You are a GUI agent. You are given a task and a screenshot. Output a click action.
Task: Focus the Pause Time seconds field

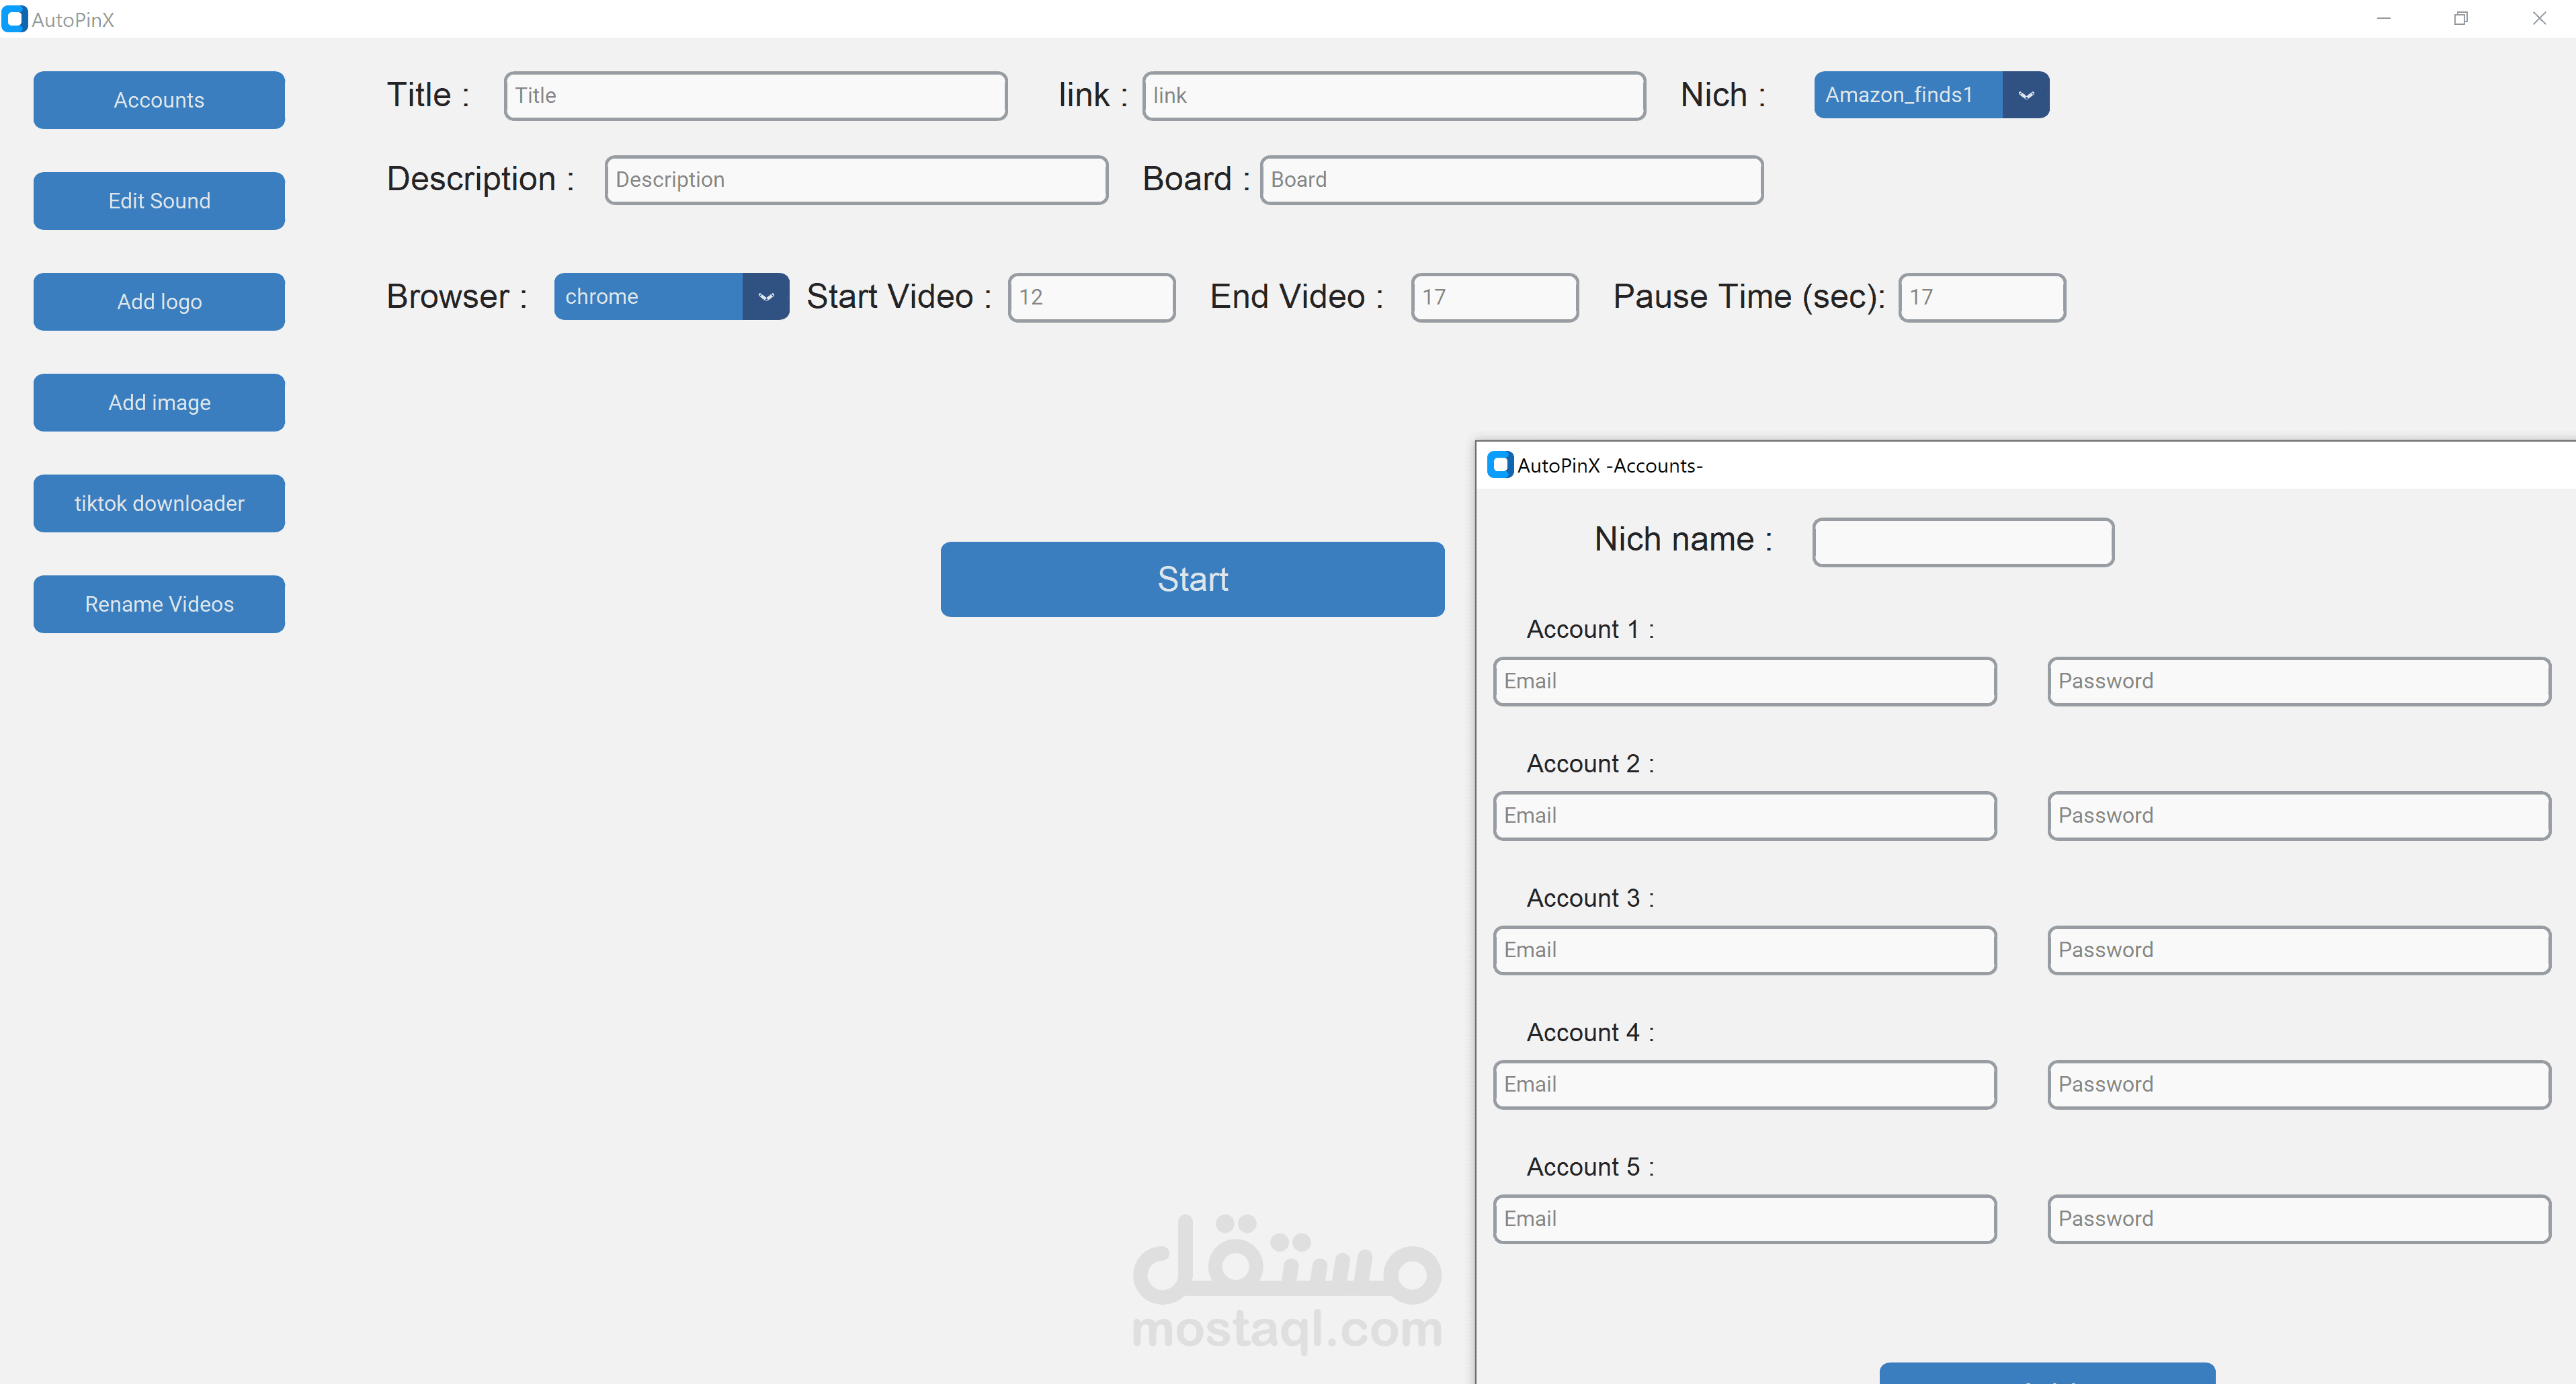point(1982,298)
